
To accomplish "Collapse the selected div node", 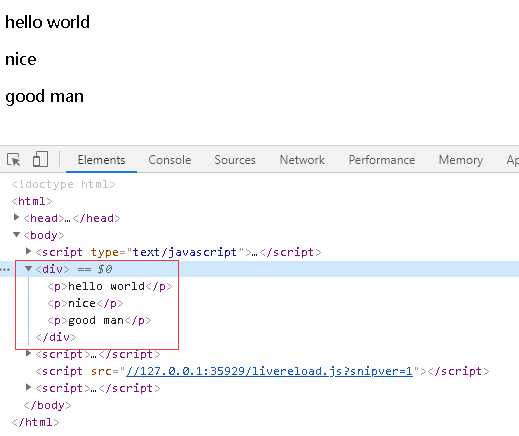I will 29,268.
